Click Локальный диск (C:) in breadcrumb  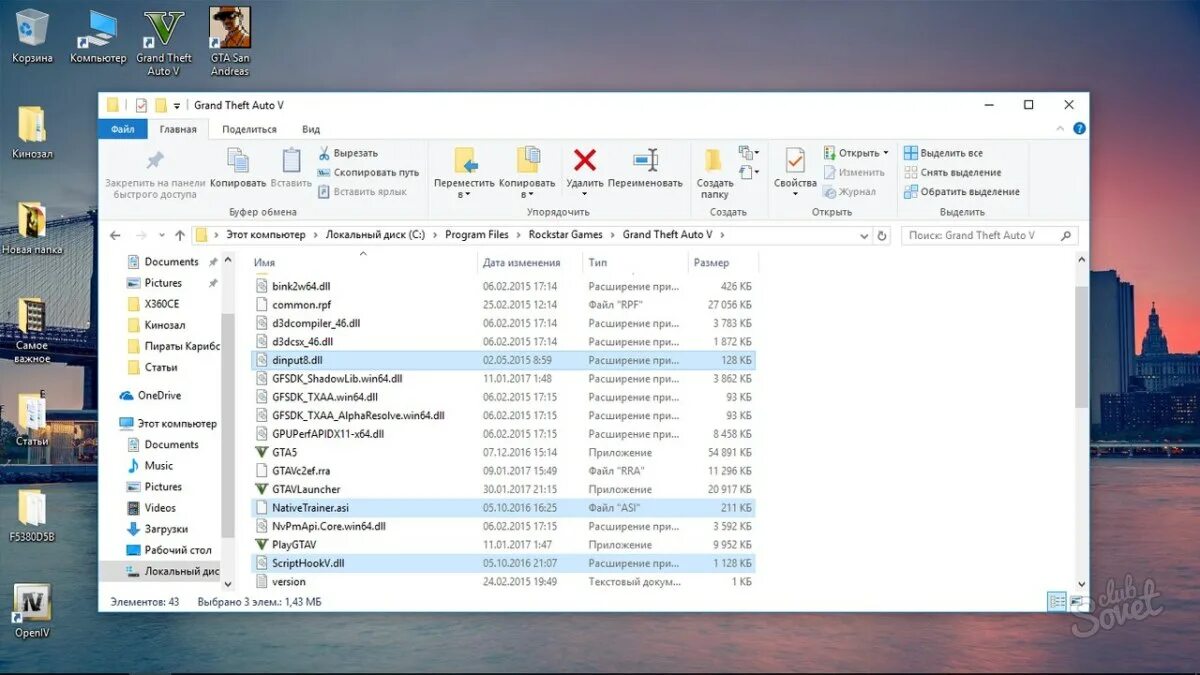[375, 235]
